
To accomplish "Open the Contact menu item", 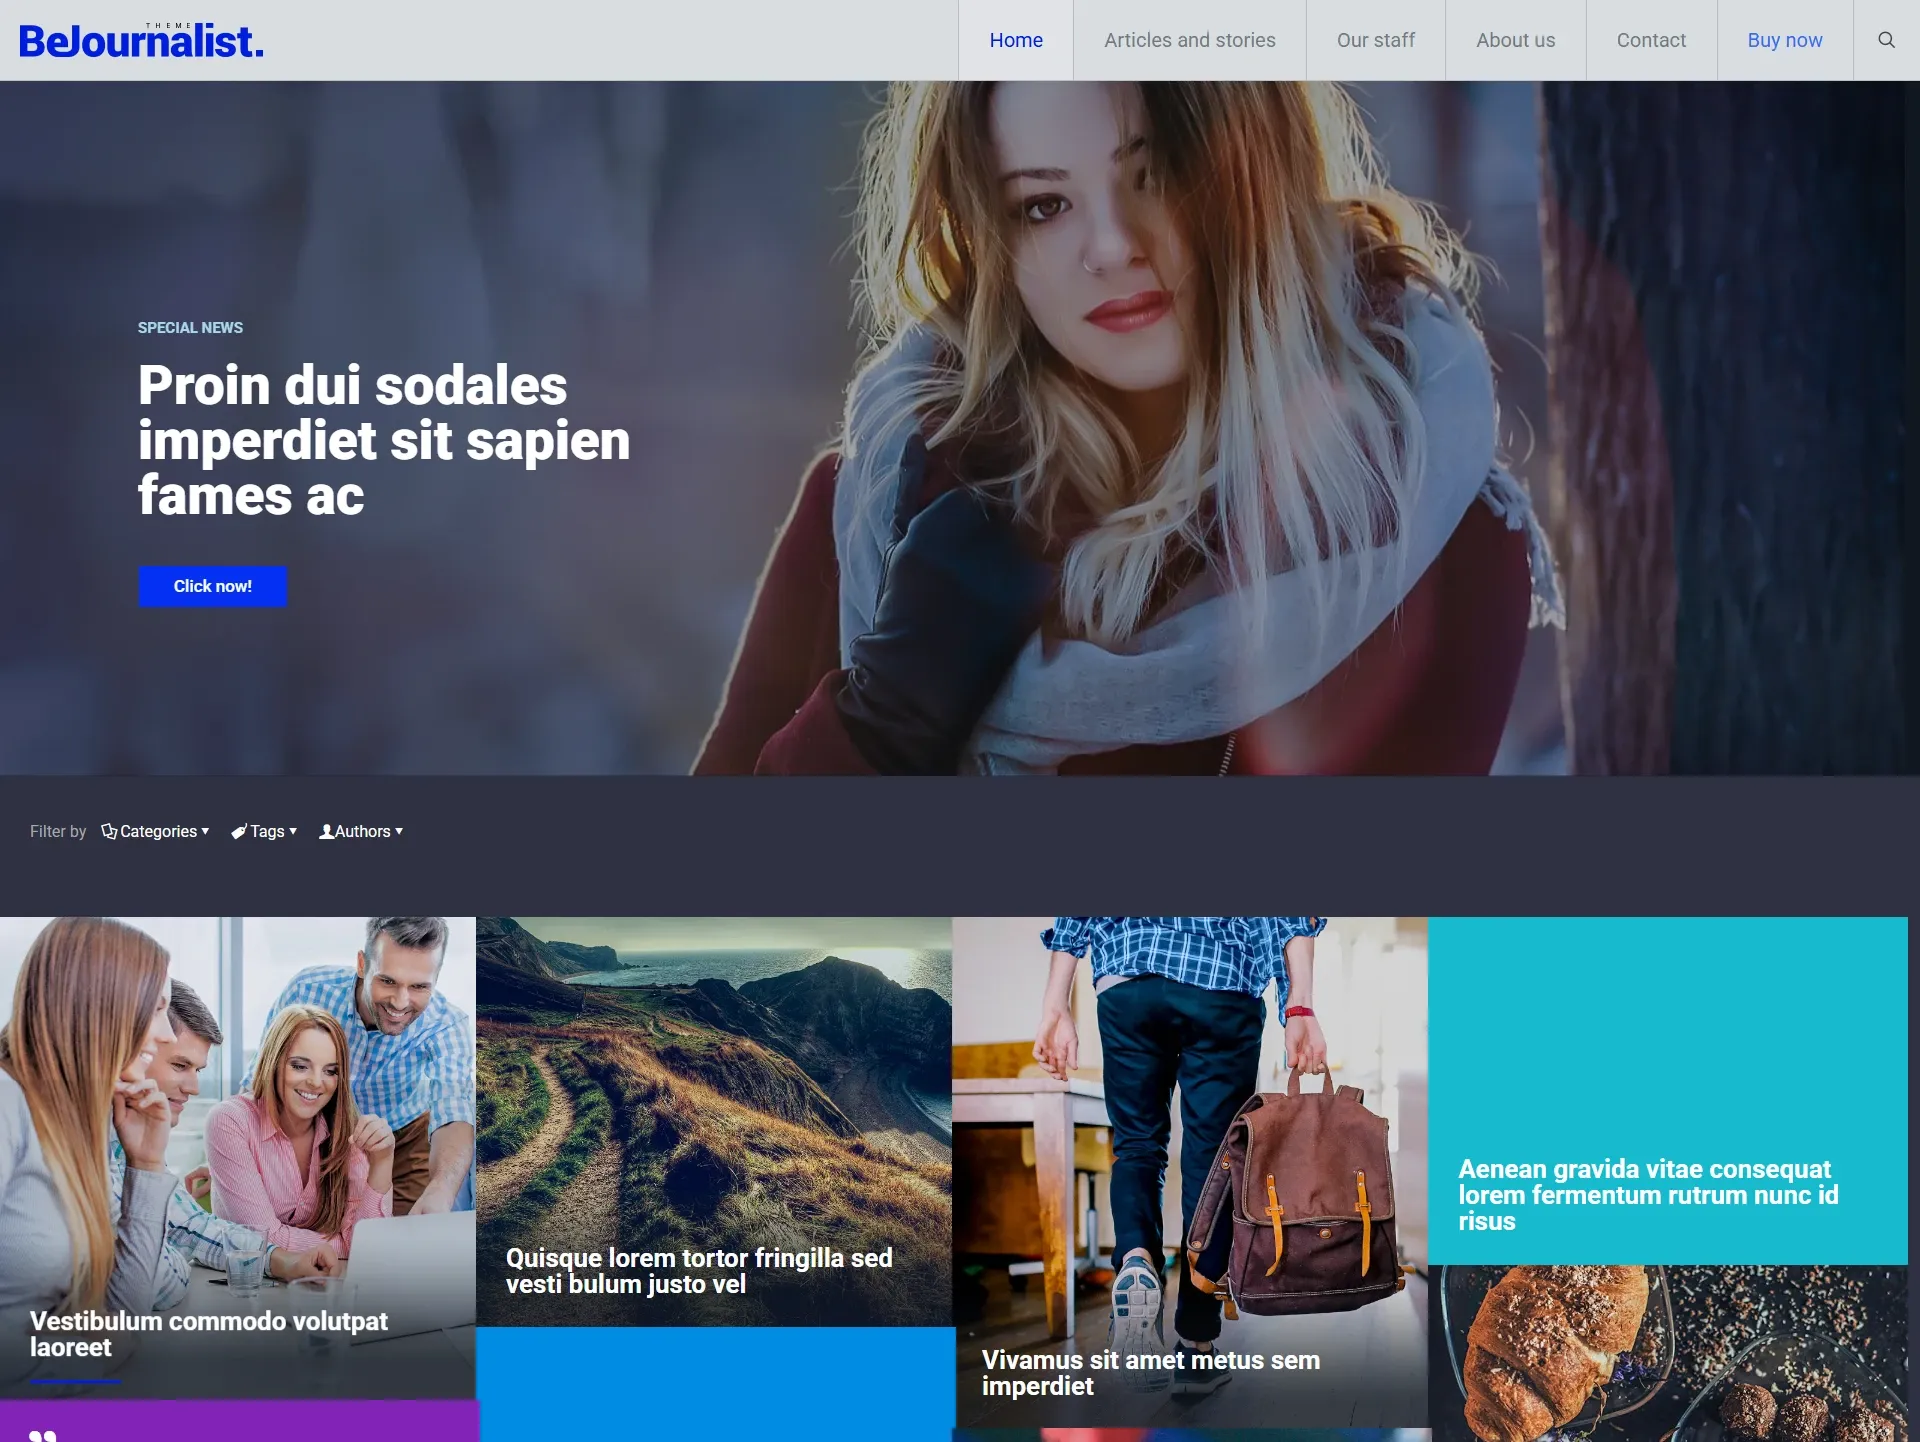I will click(1651, 40).
